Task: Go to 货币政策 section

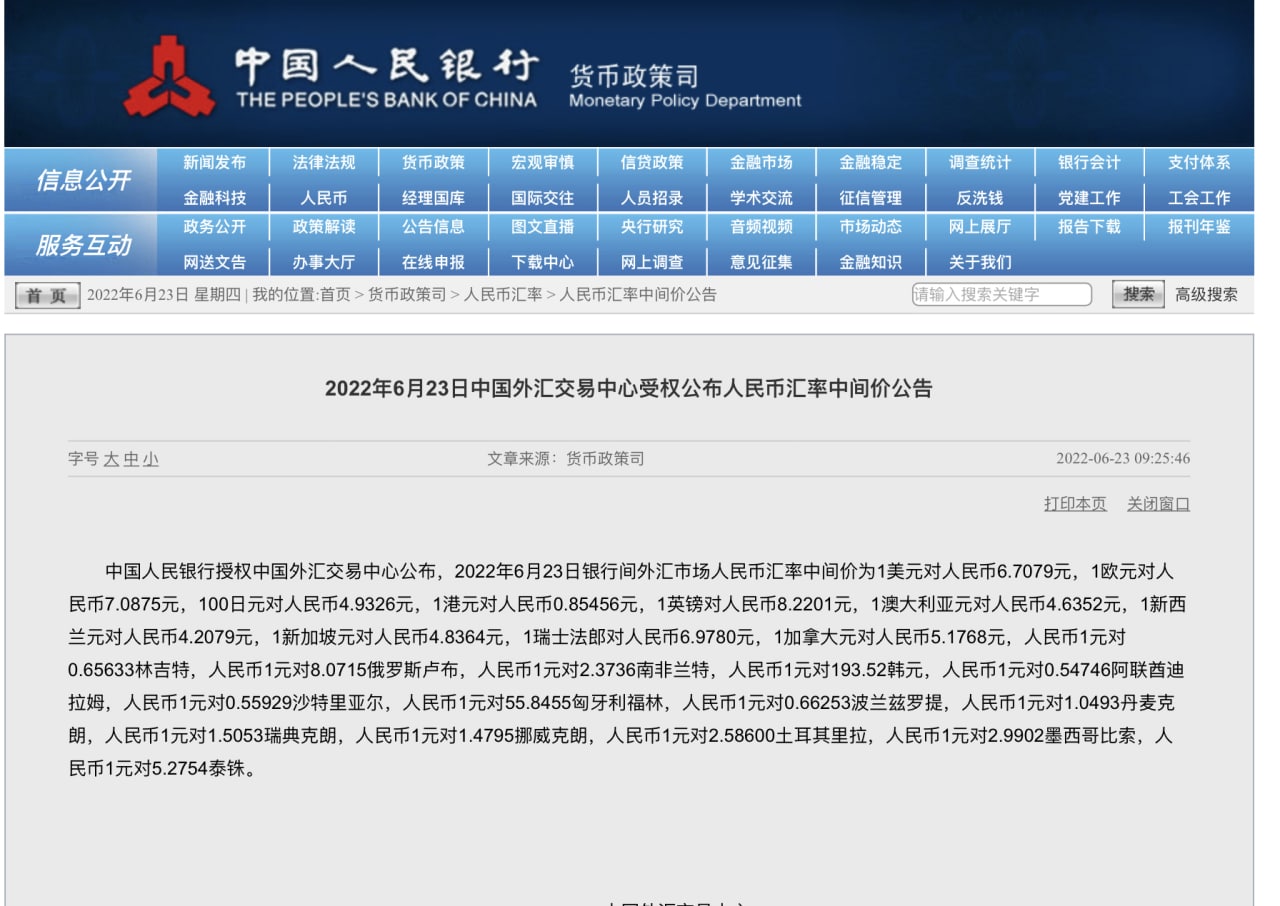Action: (x=433, y=162)
